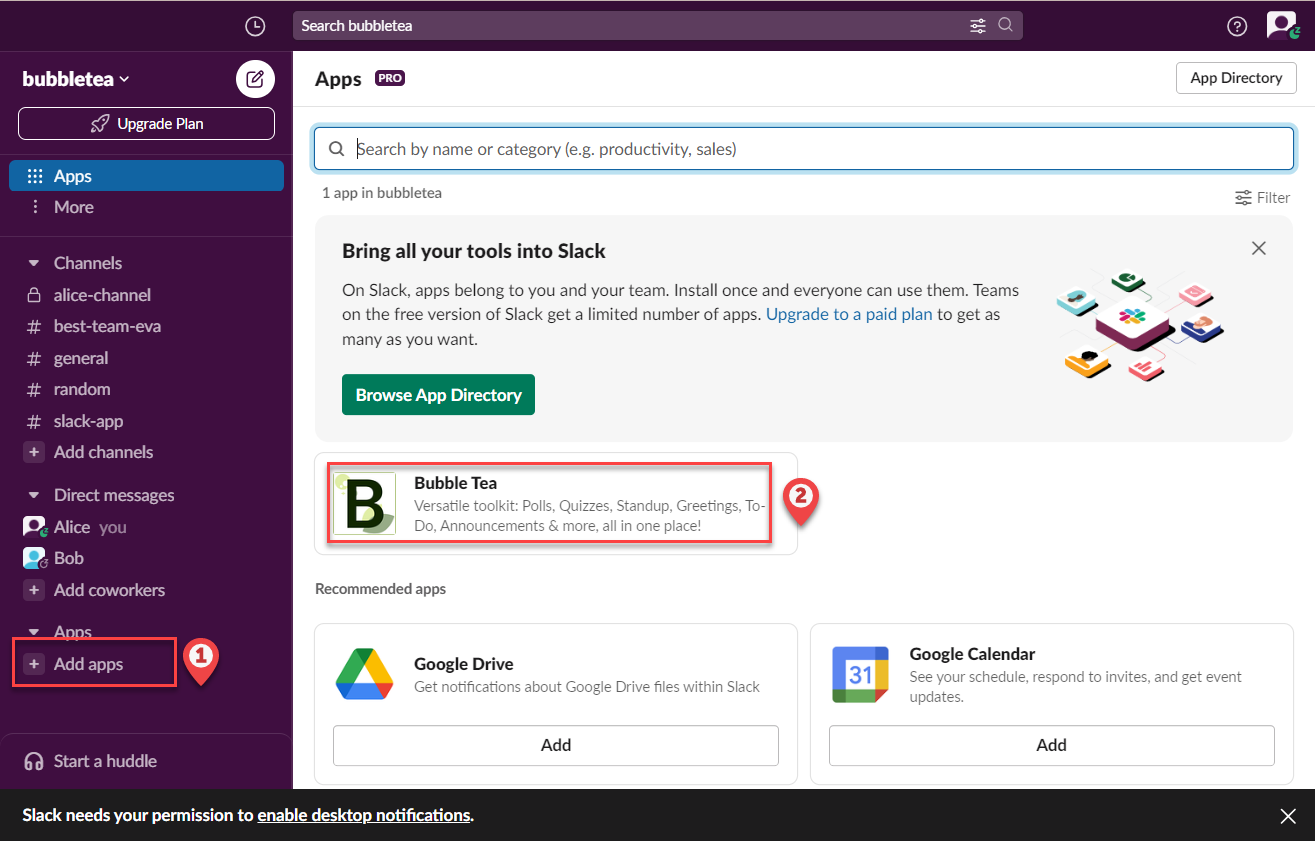Open the Filter options
This screenshot has width=1315, height=841.
pyautogui.click(x=1262, y=198)
